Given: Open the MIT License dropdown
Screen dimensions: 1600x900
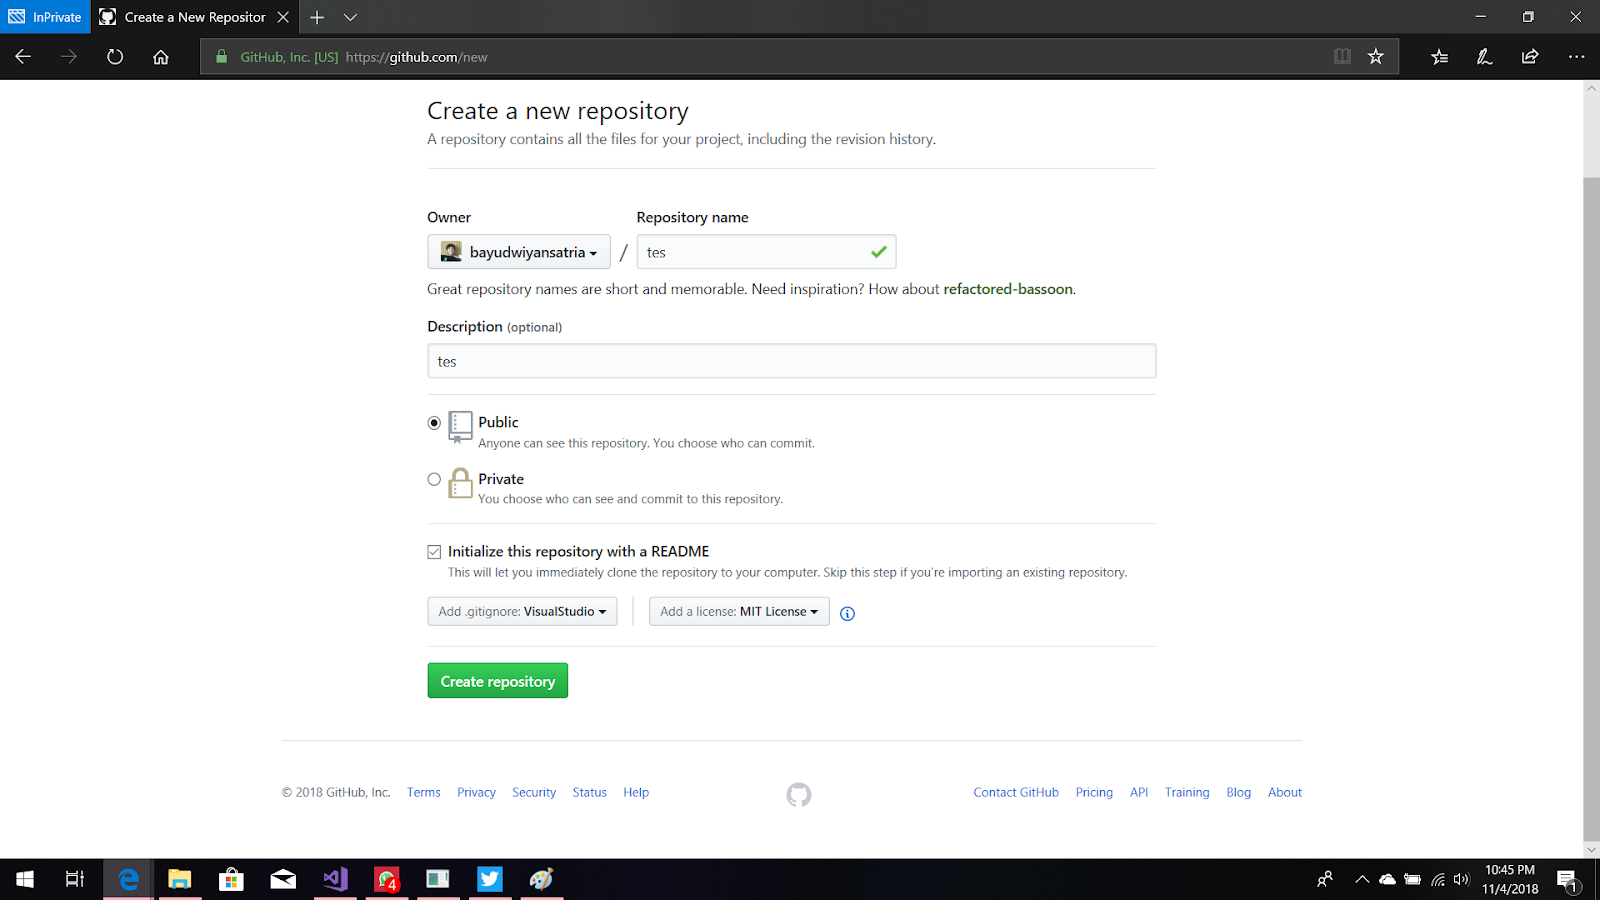Looking at the screenshot, I should 739,611.
